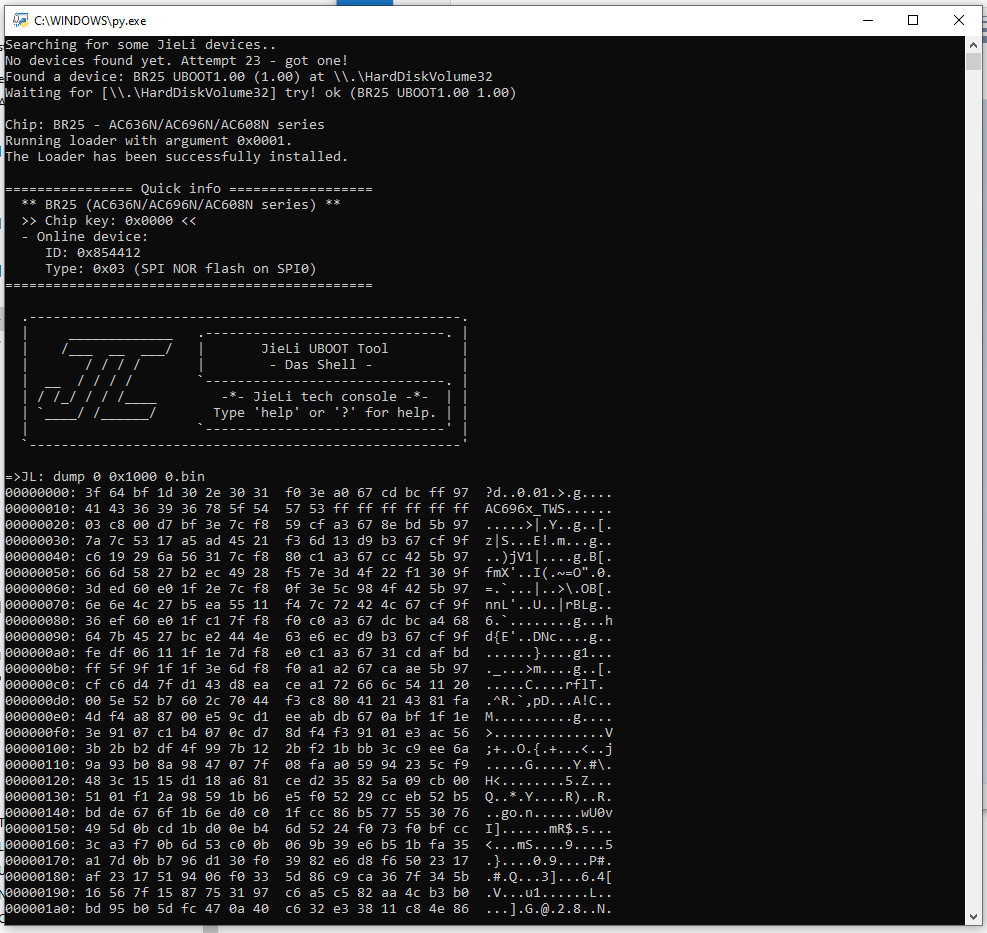
Task: Click the 'Type: 0x03 (SPI NOR flash on SPI0)' line
Action: pos(181,269)
